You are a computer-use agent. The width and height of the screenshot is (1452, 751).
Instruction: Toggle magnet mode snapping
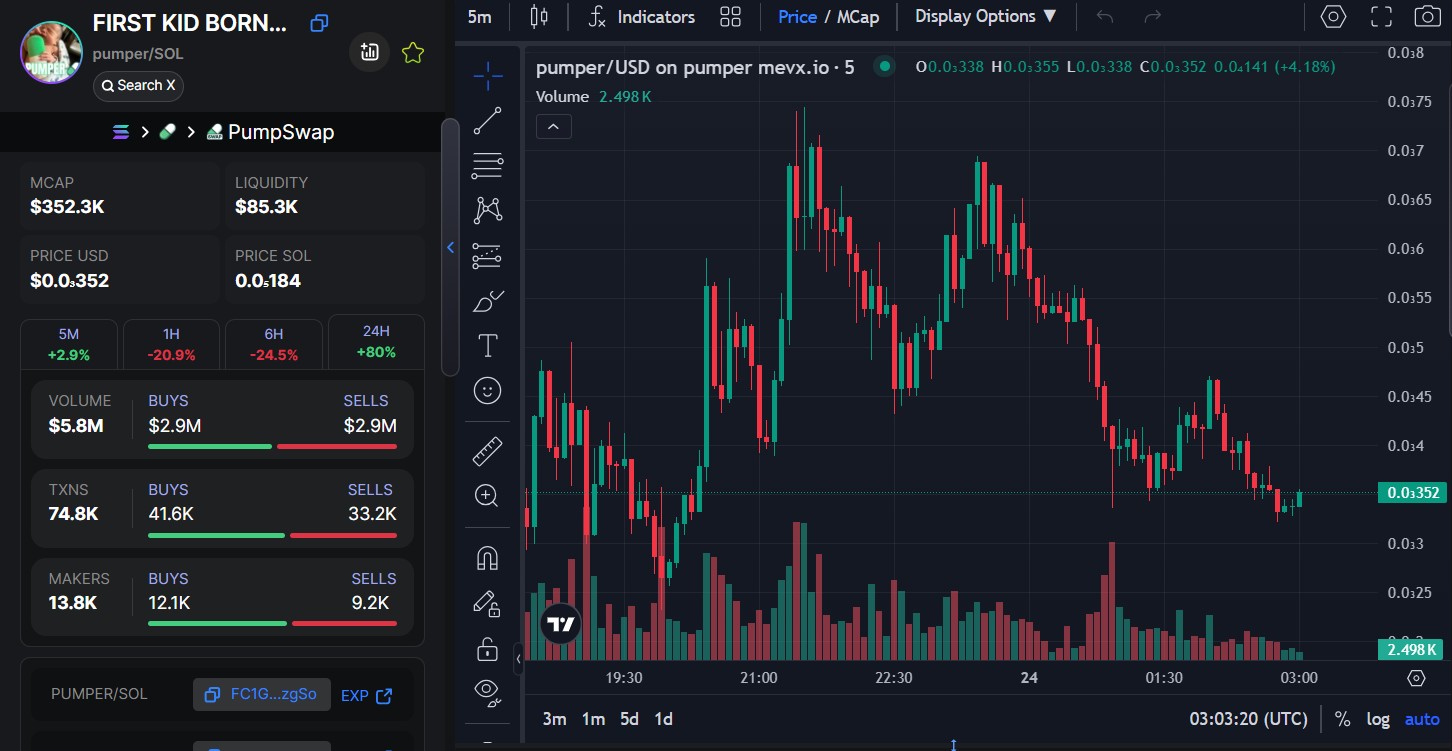[488, 558]
